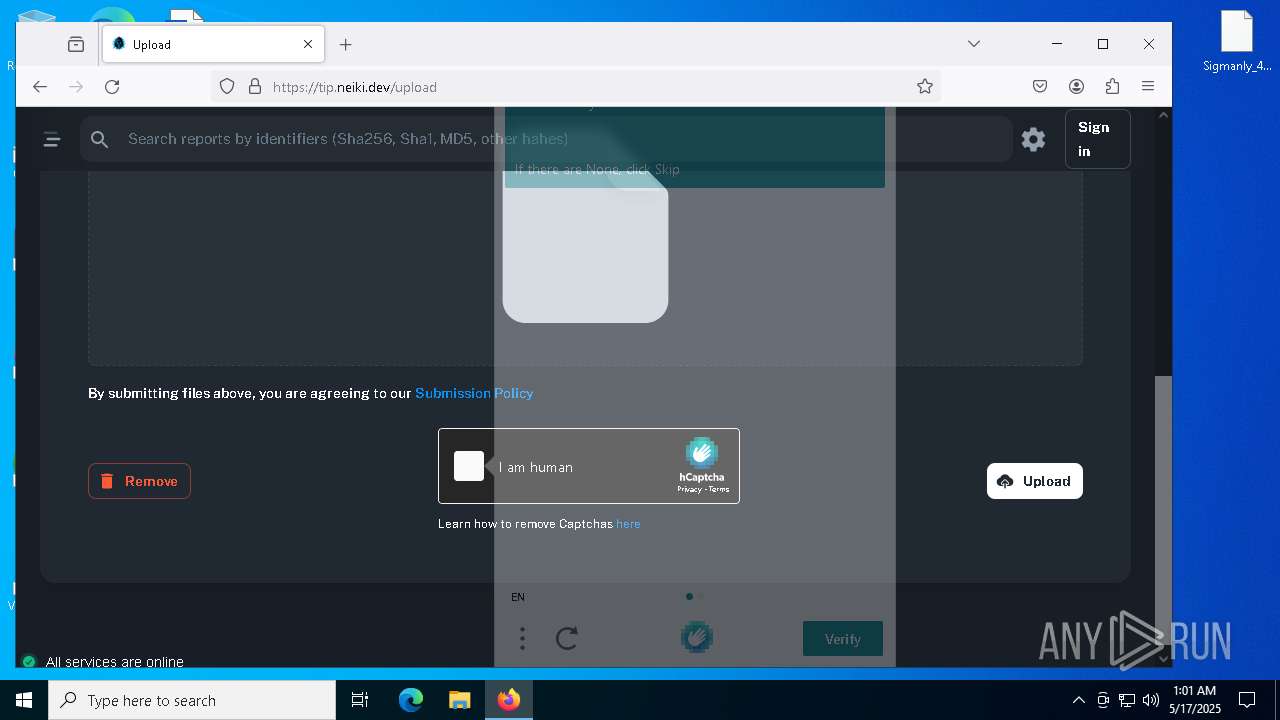The width and height of the screenshot is (1280, 720).
Task: Open the volume tray icon
Action: click(1151, 700)
